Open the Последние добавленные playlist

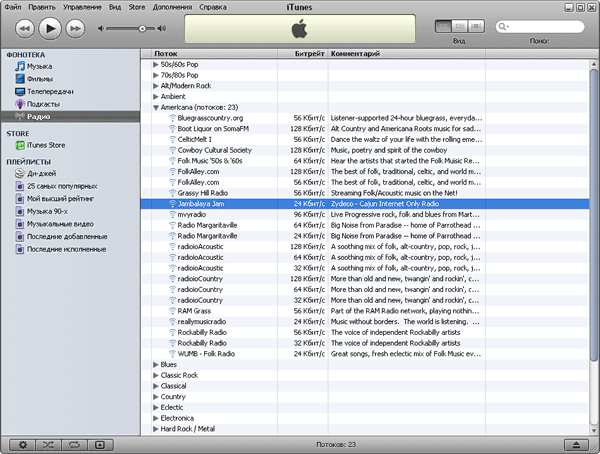tap(70, 237)
